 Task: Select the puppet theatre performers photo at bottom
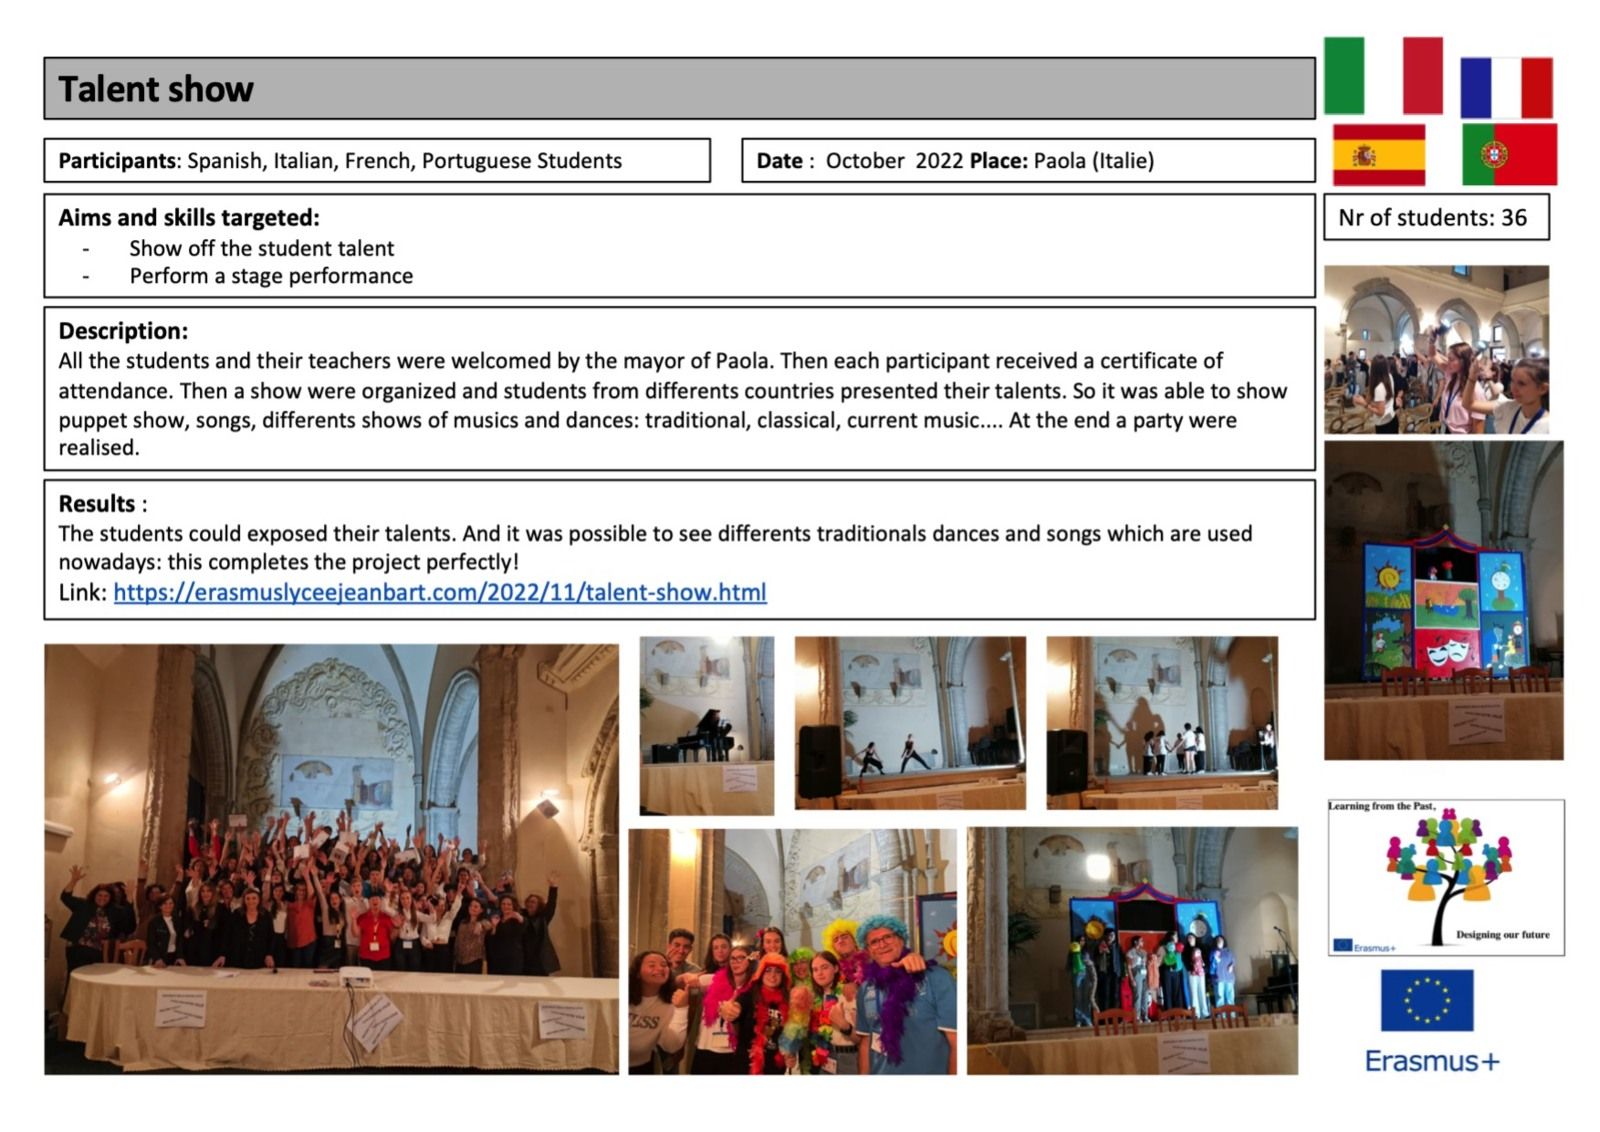click(1132, 951)
